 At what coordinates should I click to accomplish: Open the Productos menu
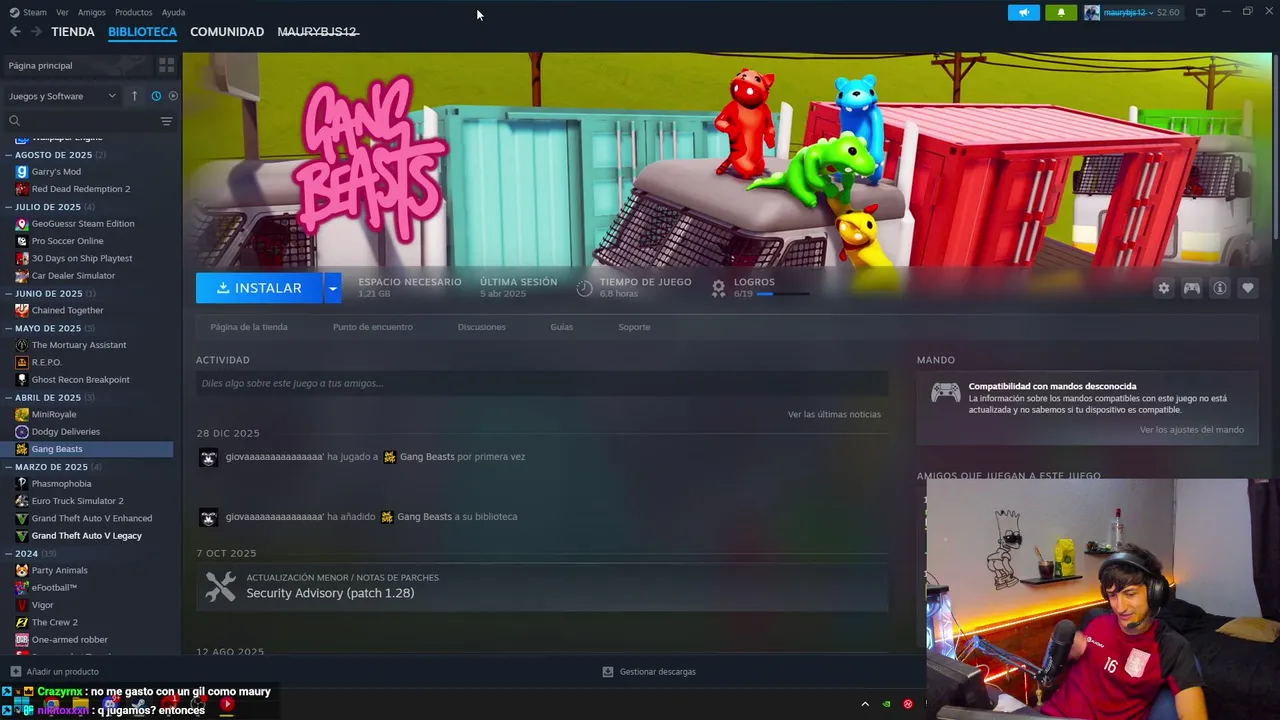(134, 12)
